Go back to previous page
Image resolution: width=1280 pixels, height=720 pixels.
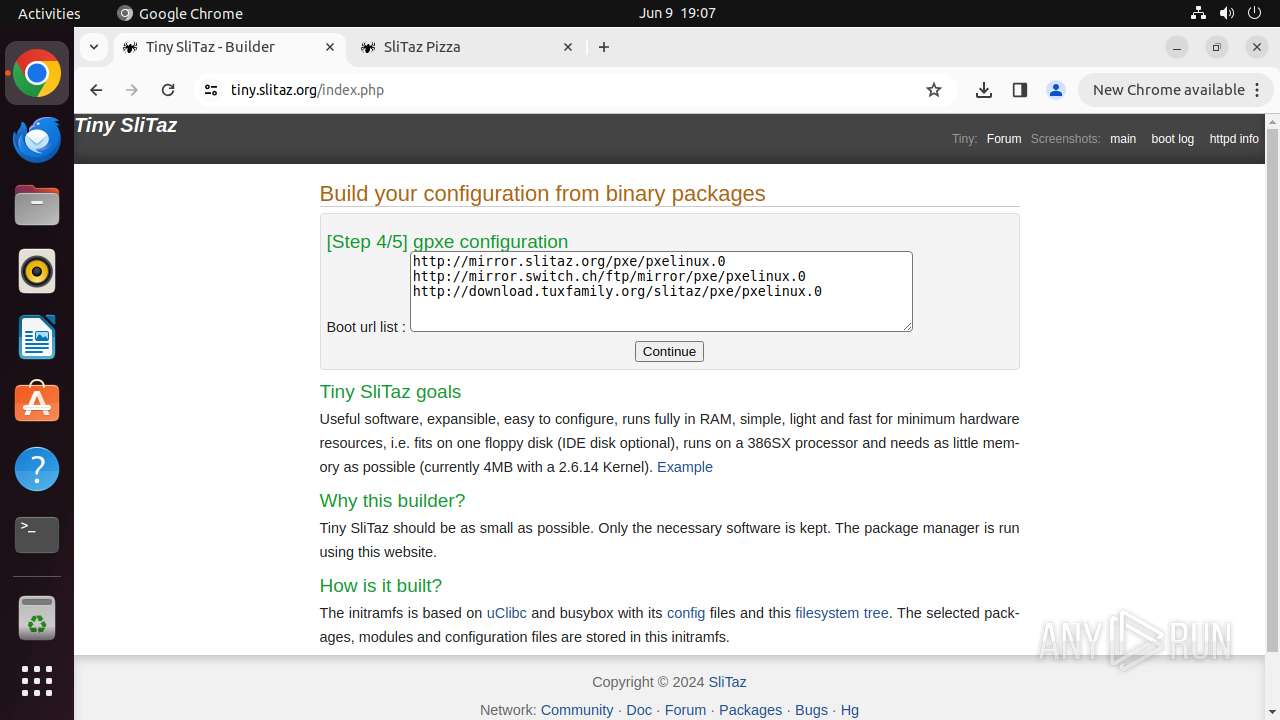96,90
